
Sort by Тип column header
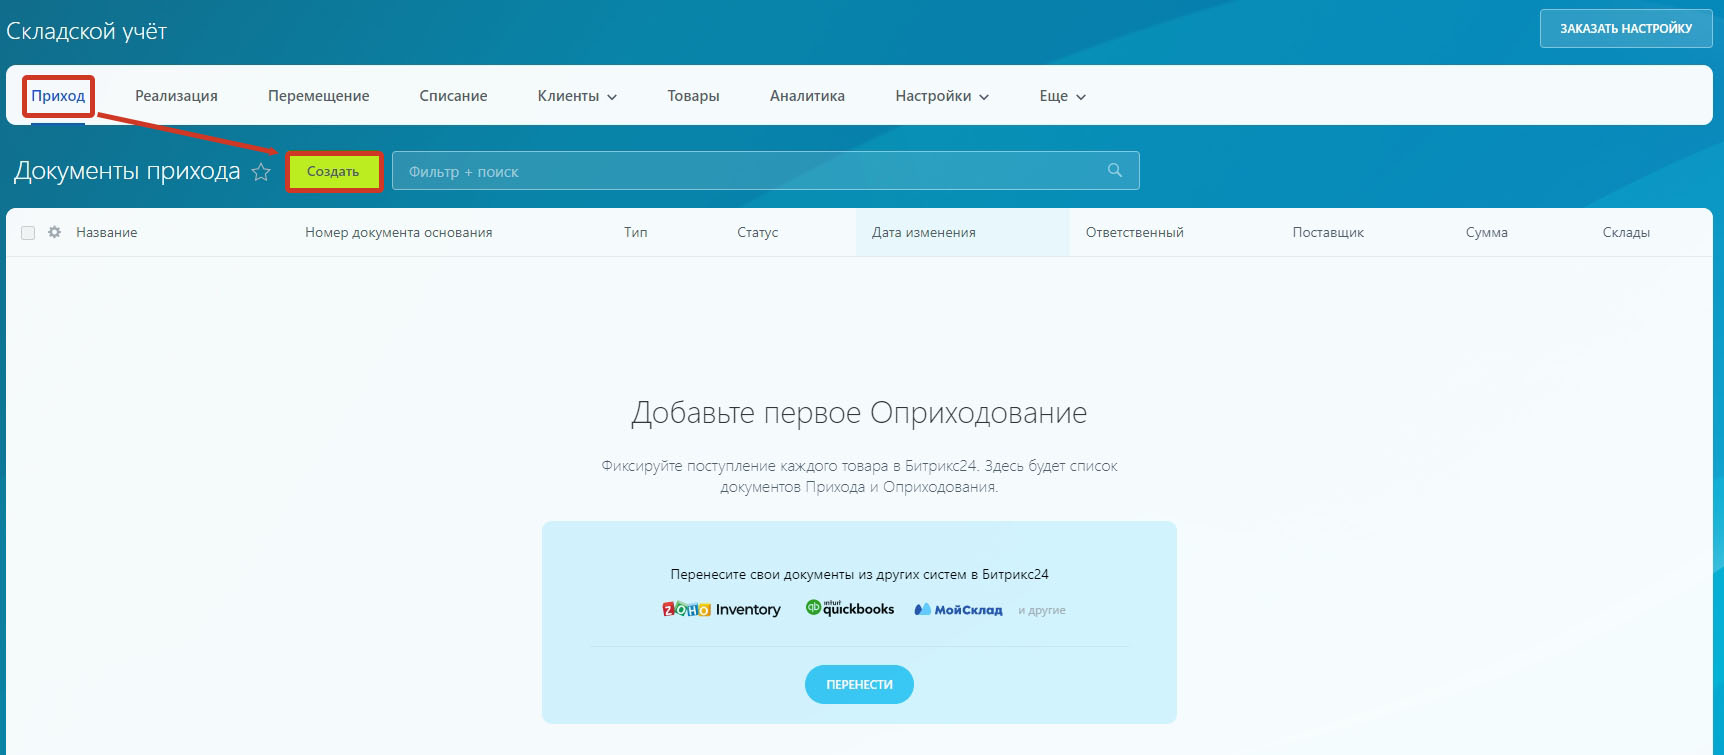[635, 232]
